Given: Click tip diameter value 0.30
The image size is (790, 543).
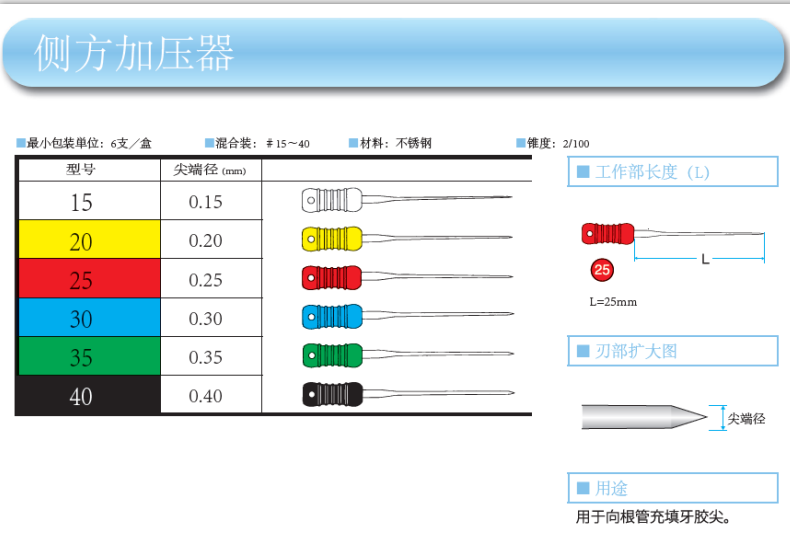Looking at the screenshot, I should click(x=206, y=318).
